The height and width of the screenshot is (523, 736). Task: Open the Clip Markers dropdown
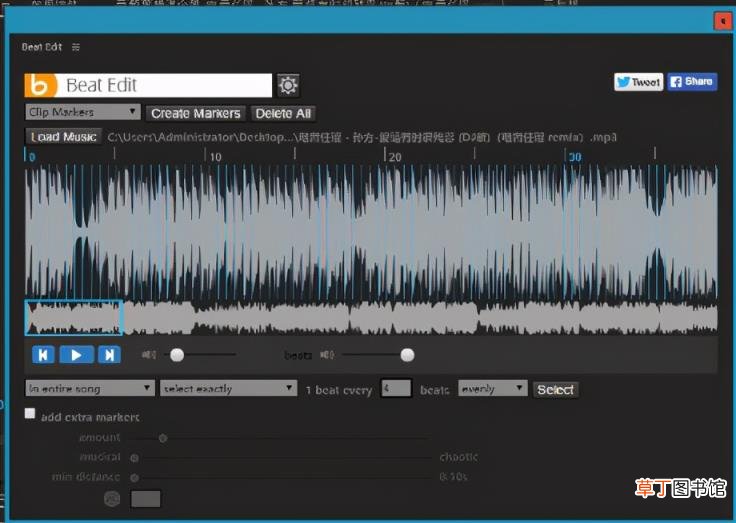(83, 112)
